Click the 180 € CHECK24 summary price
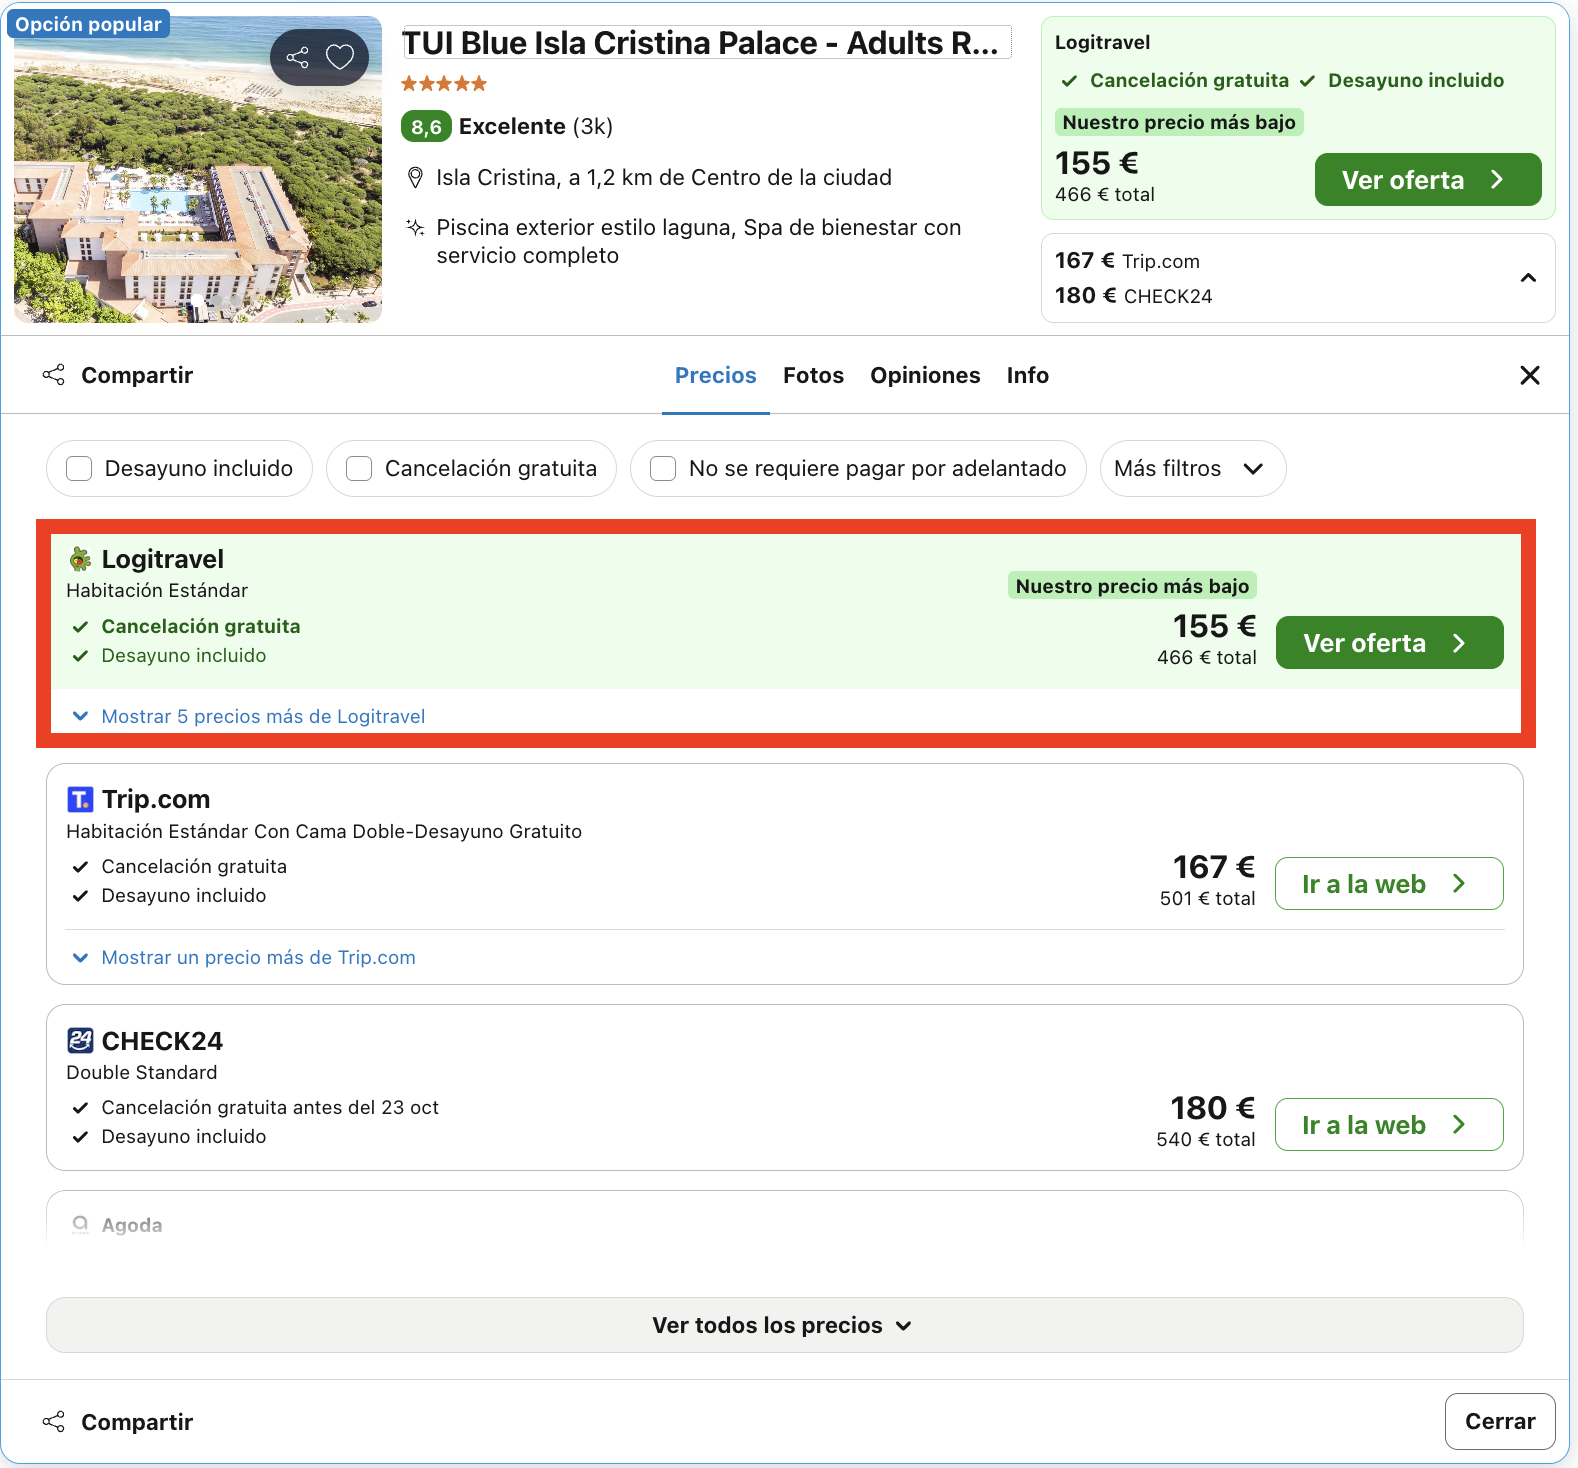 [1133, 296]
